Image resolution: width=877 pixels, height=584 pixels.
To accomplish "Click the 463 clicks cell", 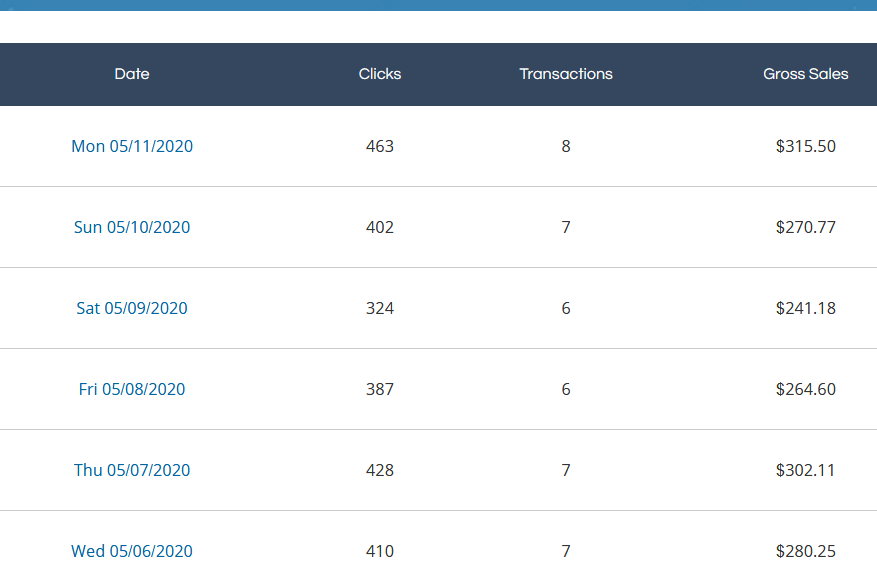I will click(380, 146).
